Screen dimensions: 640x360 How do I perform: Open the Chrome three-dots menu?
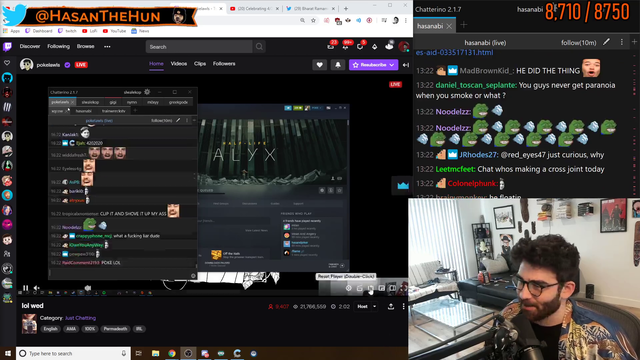(x=406, y=20)
